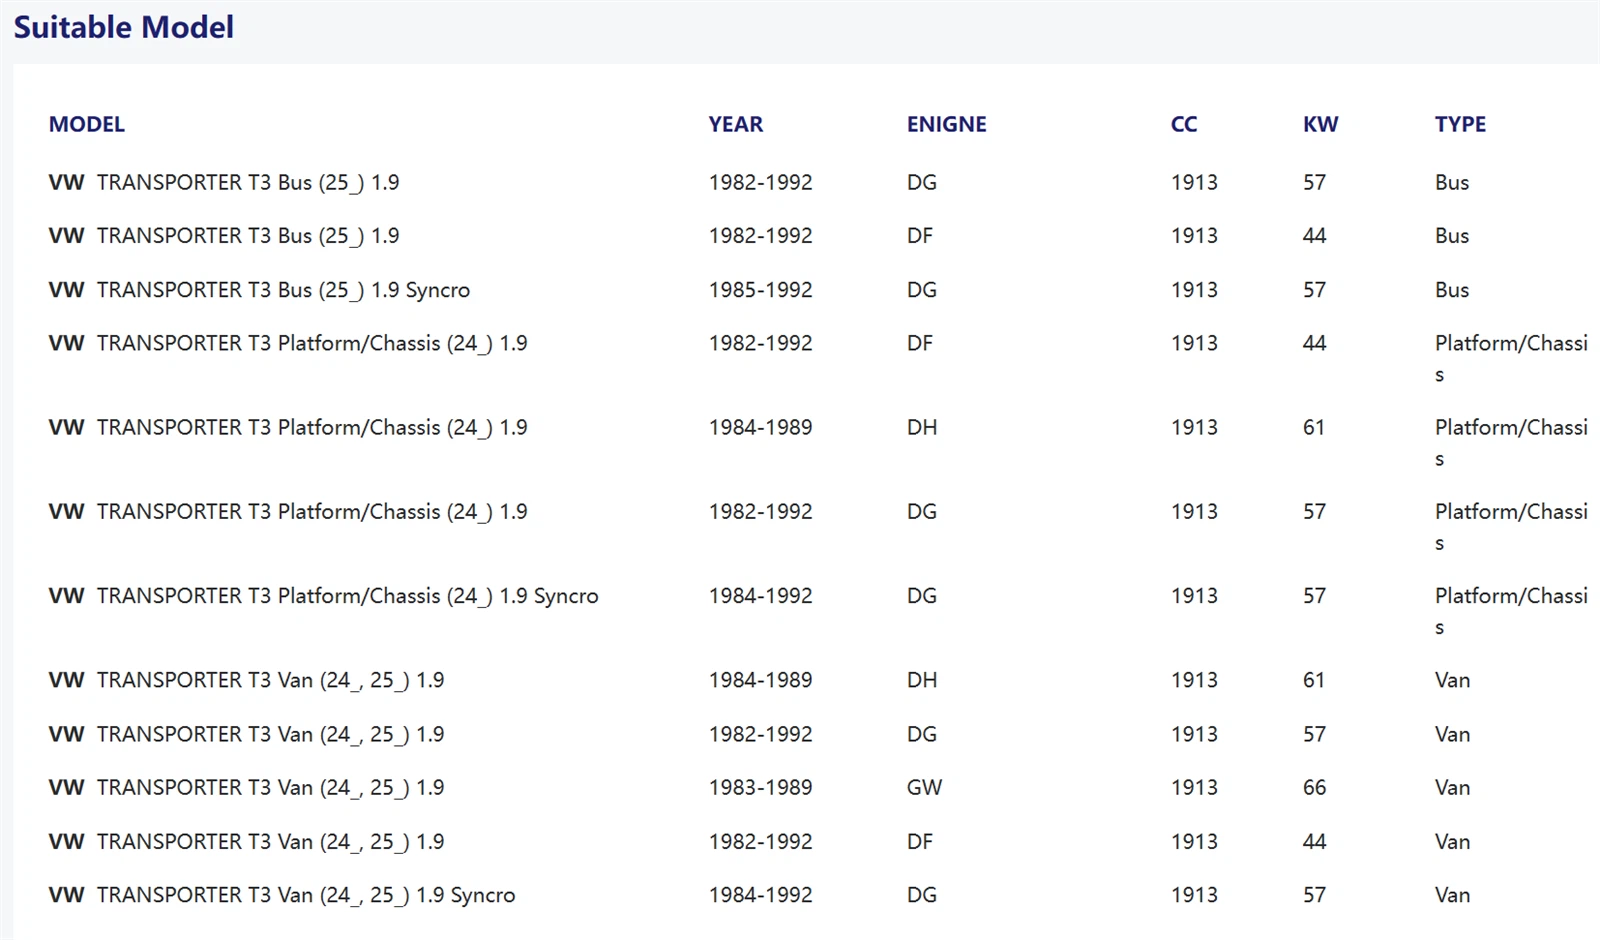Click engine 'DG' in the Platform/Chassis Syncro row
Viewport: 1600px width, 940px height.
coord(922,596)
